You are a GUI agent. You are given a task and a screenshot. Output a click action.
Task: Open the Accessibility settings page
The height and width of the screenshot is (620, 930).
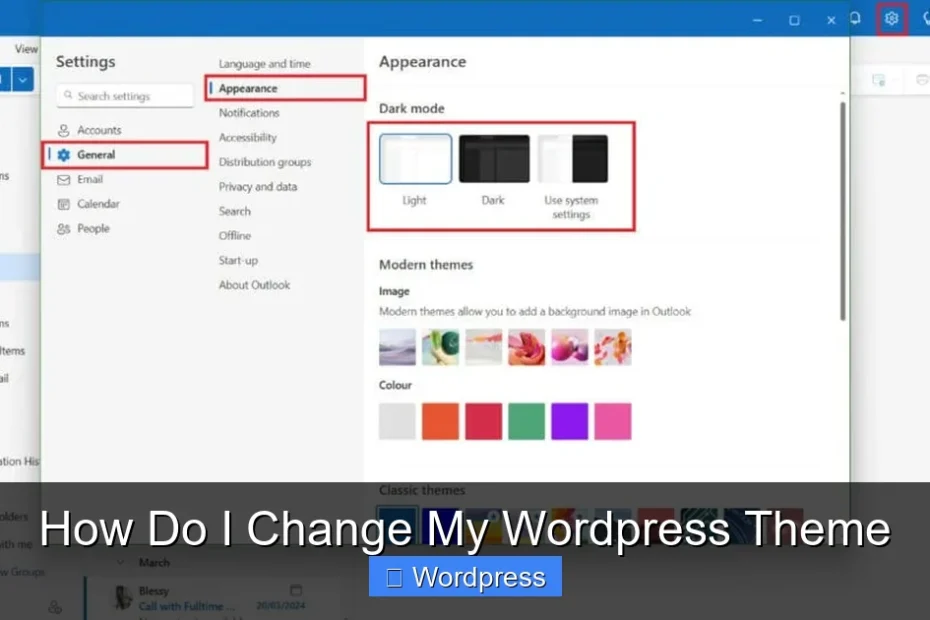point(248,138)
